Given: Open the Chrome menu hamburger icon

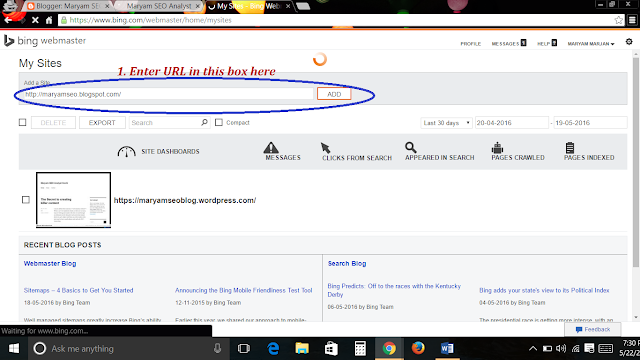Looking at the screenshot, I should click(632, 20).
